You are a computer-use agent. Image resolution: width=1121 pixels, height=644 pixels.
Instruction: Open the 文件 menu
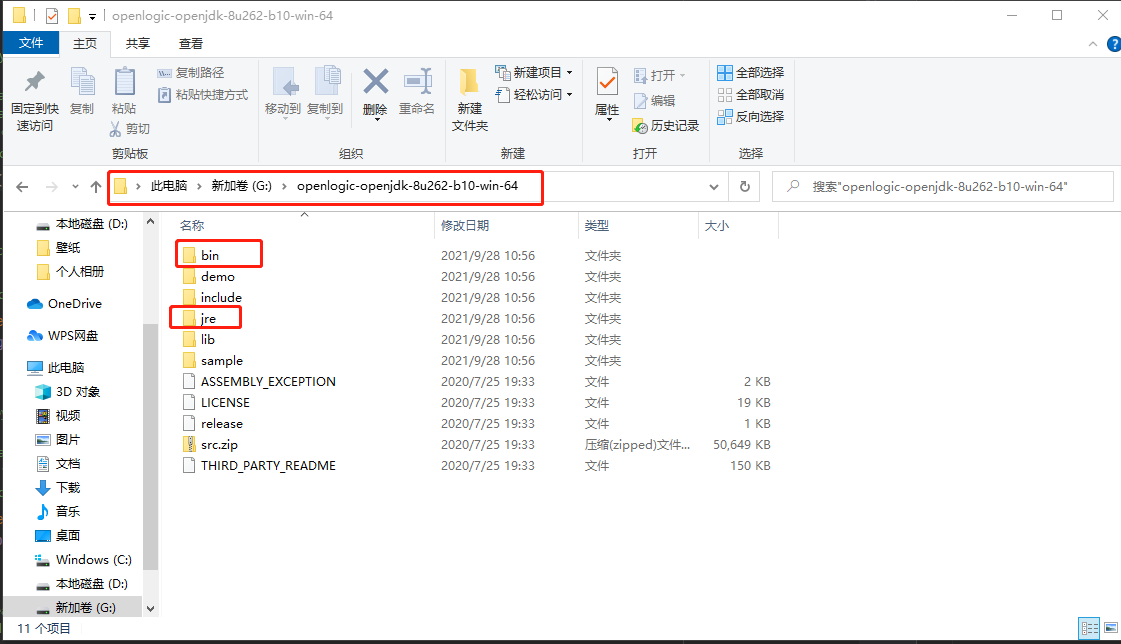[32, 43]
